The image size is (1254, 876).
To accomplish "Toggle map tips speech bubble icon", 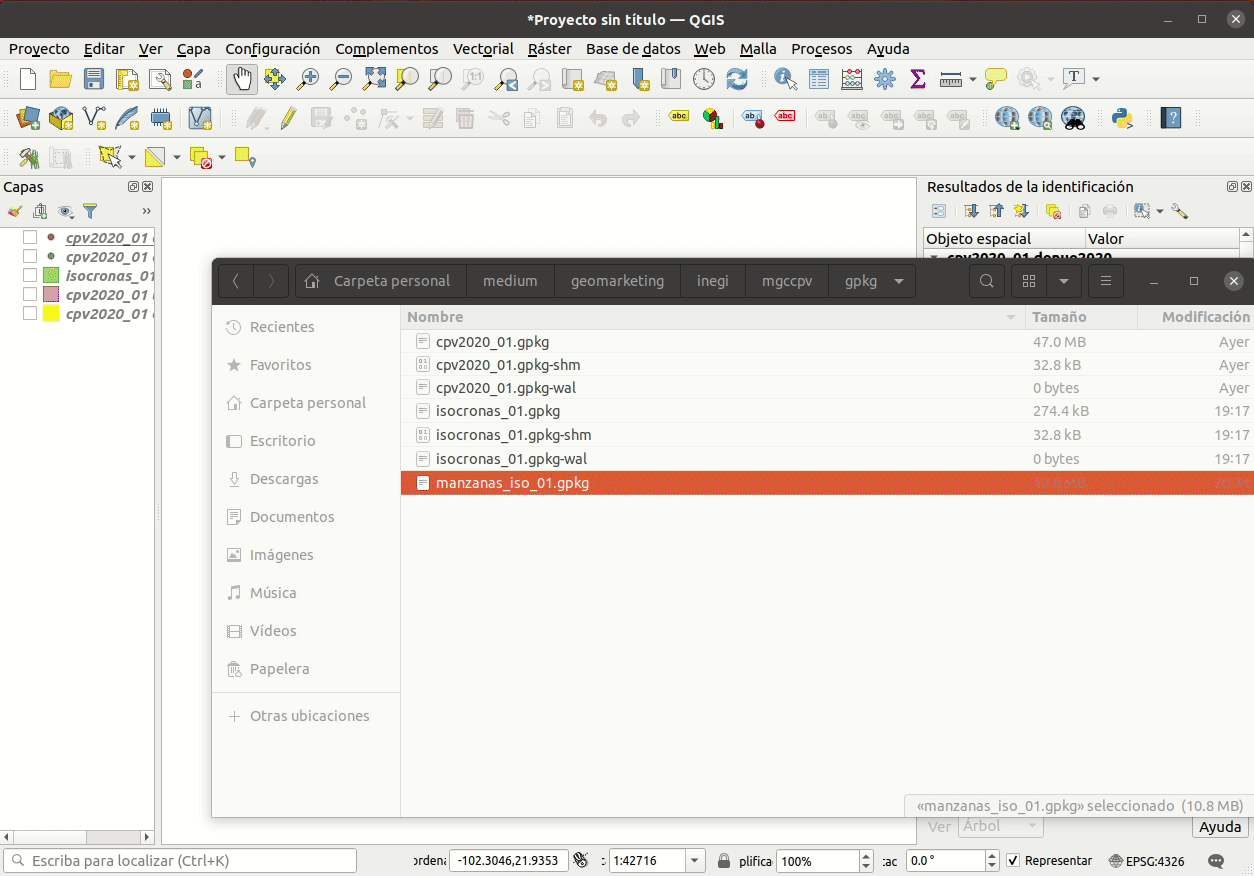I will pyautogui.click(x=995, y=79).
